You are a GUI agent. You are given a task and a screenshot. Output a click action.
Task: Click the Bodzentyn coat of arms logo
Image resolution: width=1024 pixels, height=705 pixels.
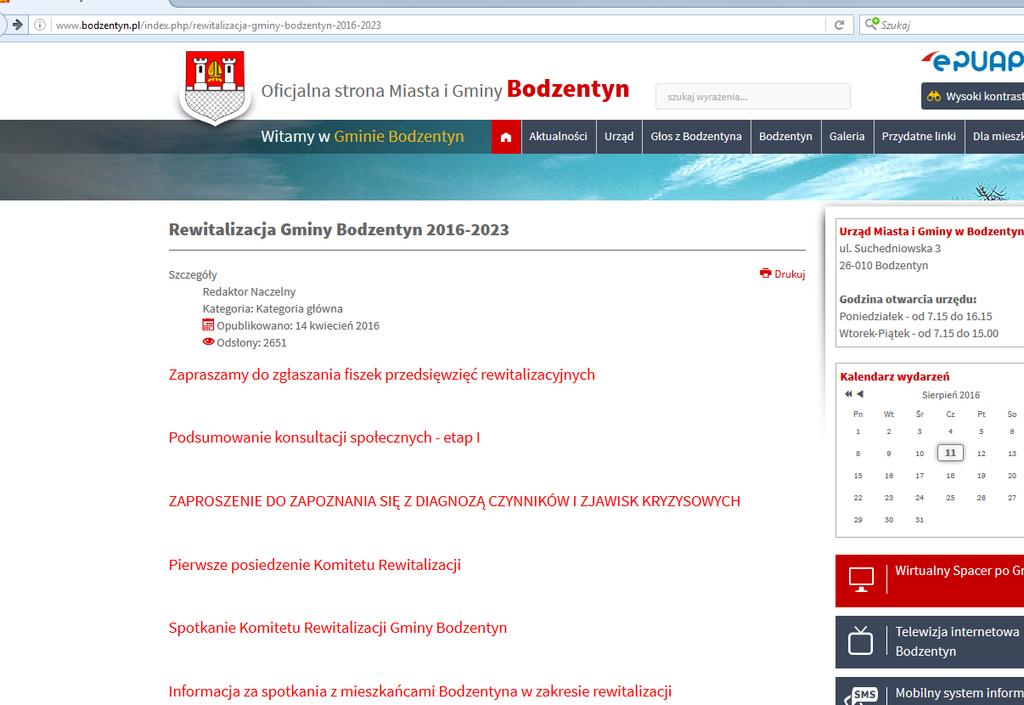pyautogui.click(x=215, y=87)
